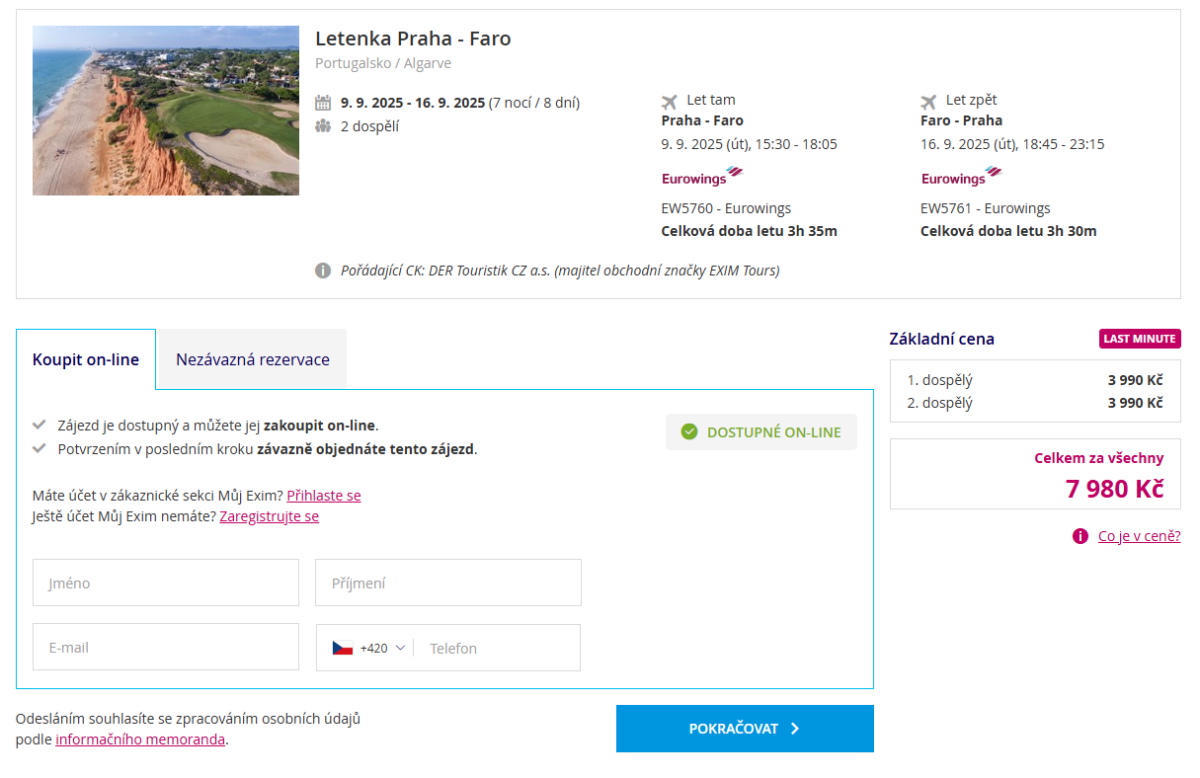Click the Eurowings logo under Praha - Faro flight
This screenshot has height=778, width=1200.
702,177
